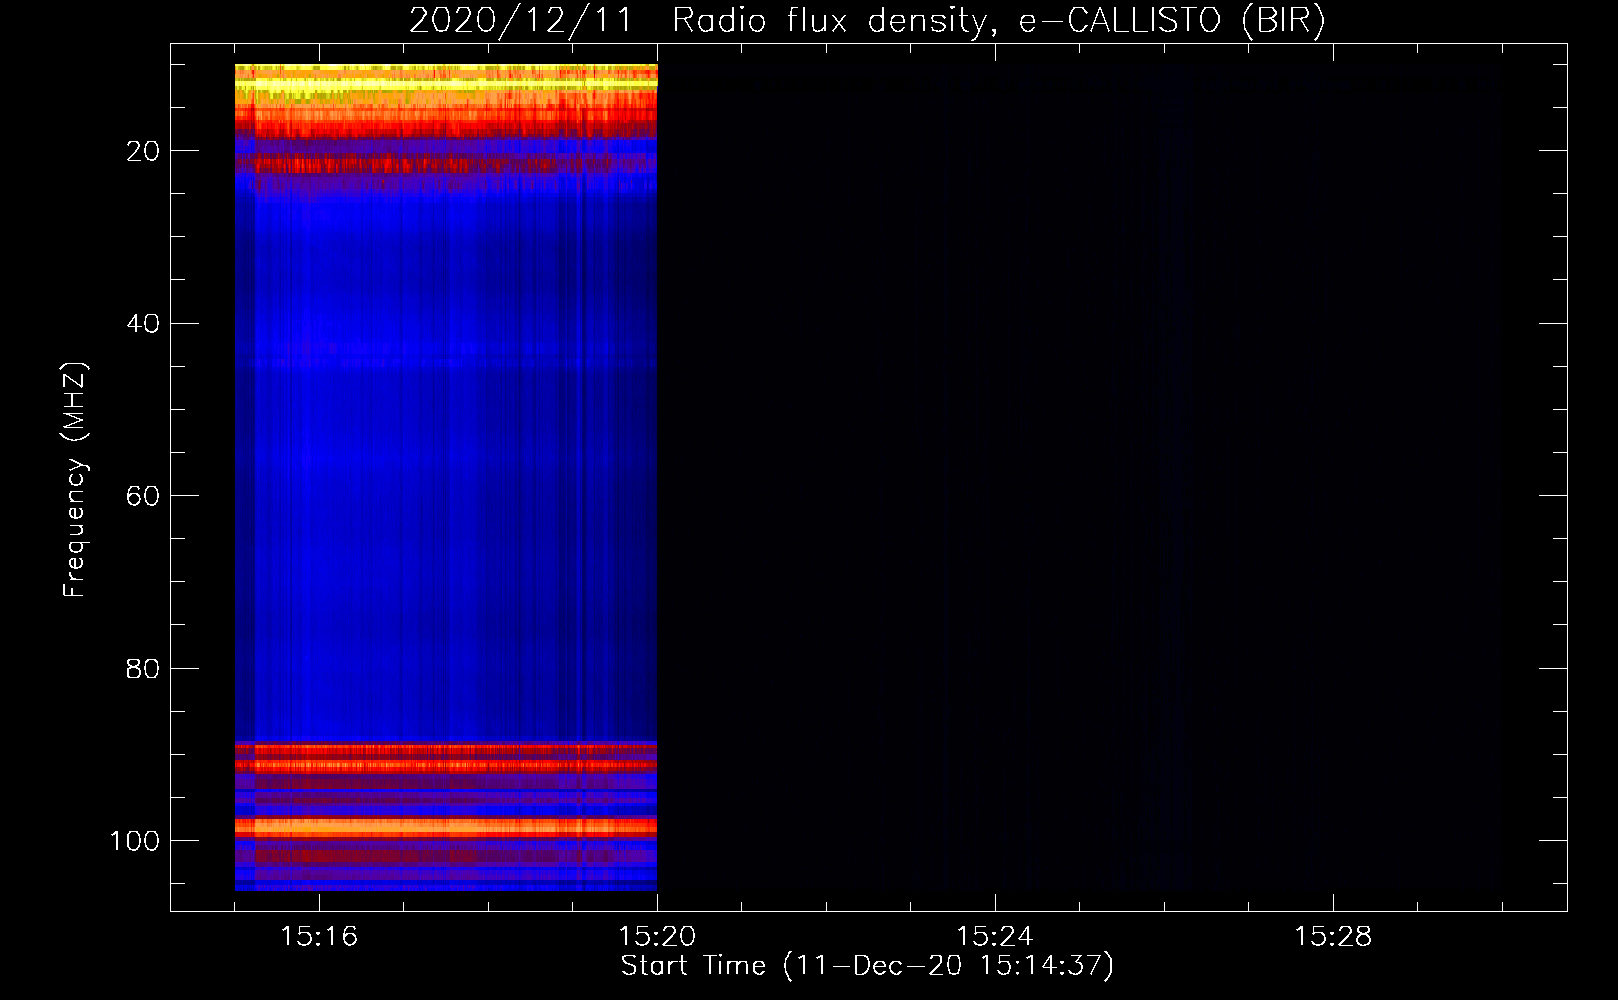Click the '20' frequency tick label
The height and width of the screenshot is (1000, 1618).
143,151
